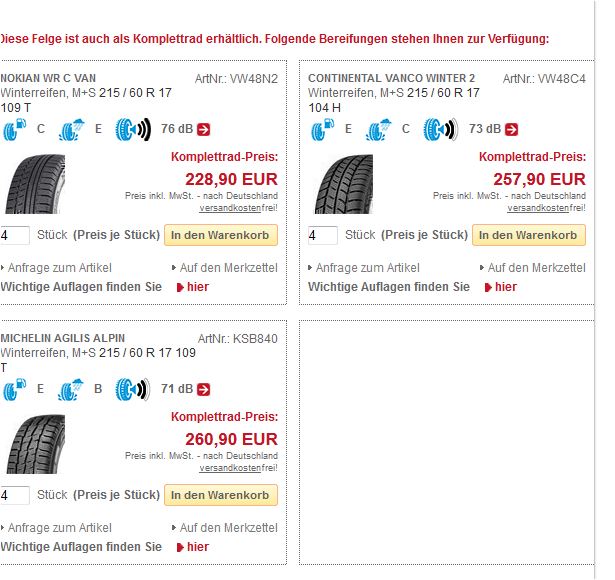The width and height of the screenshot is (615, 580).
Task: Click quantity field for Michelin tire
Action: click(14, 496)
